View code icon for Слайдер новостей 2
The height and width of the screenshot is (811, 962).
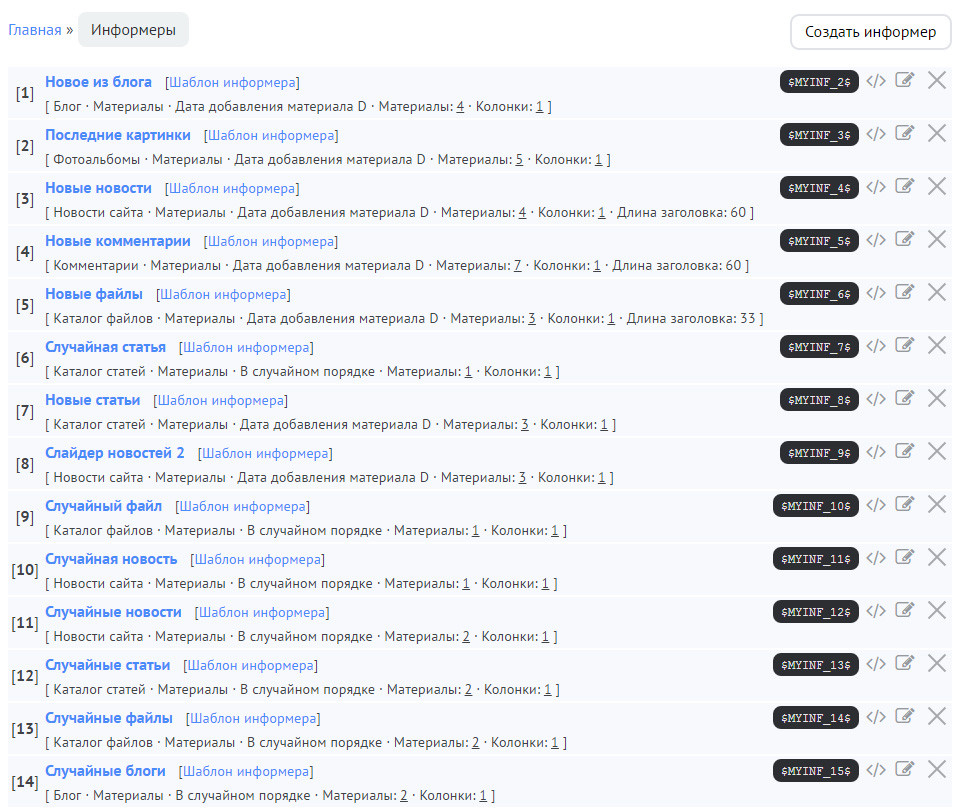pyautogui.click(x=876, y=452)
